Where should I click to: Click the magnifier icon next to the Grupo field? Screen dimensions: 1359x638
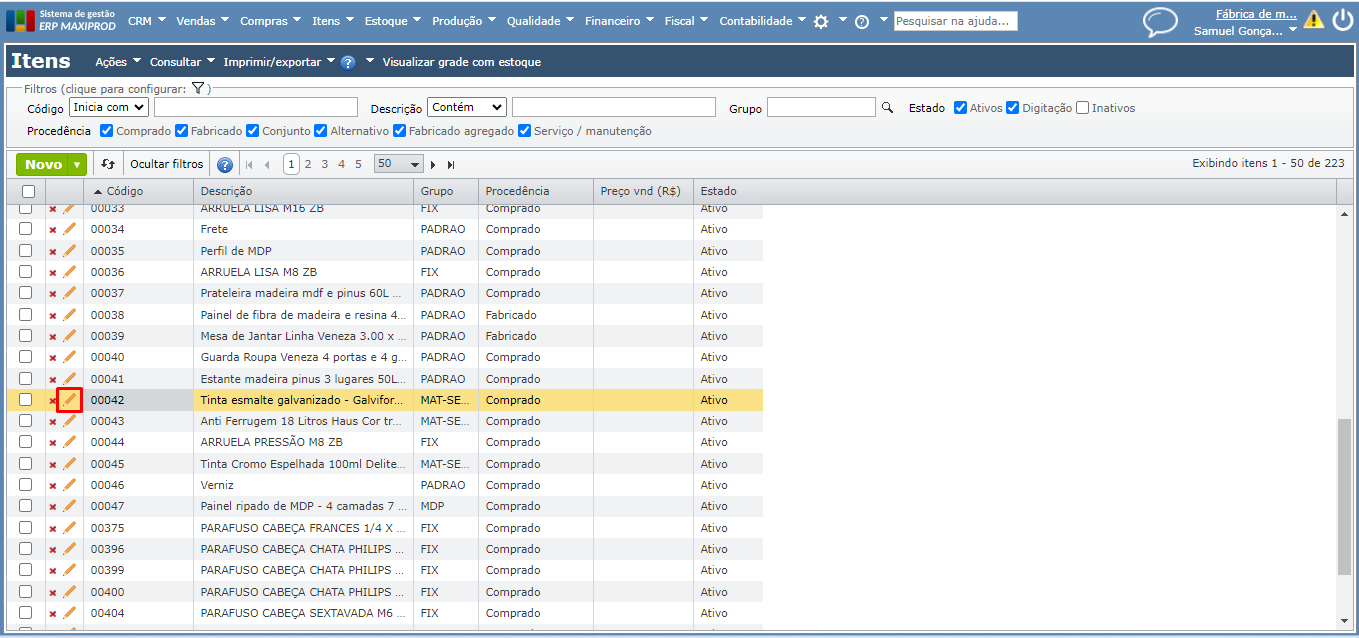(x=886, y=108)
